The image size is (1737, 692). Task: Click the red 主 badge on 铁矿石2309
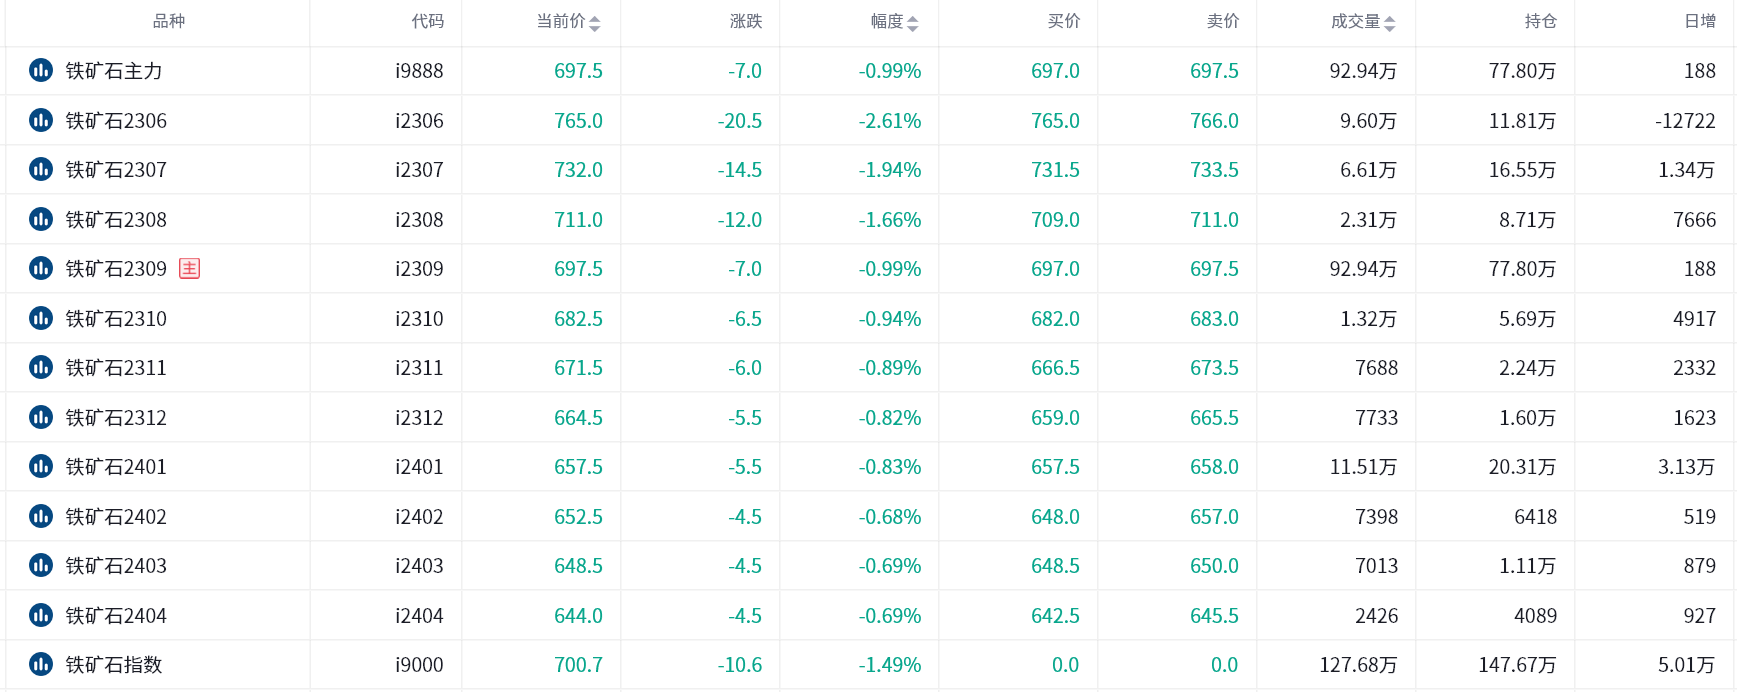tap(190, 269)
